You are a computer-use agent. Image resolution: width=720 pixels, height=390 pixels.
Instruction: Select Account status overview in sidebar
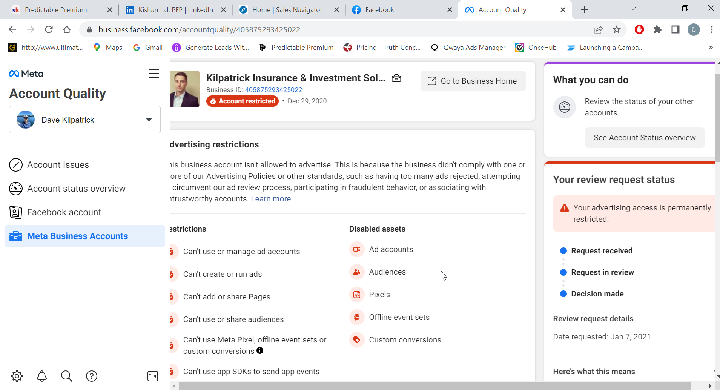[x=85, y=188]
